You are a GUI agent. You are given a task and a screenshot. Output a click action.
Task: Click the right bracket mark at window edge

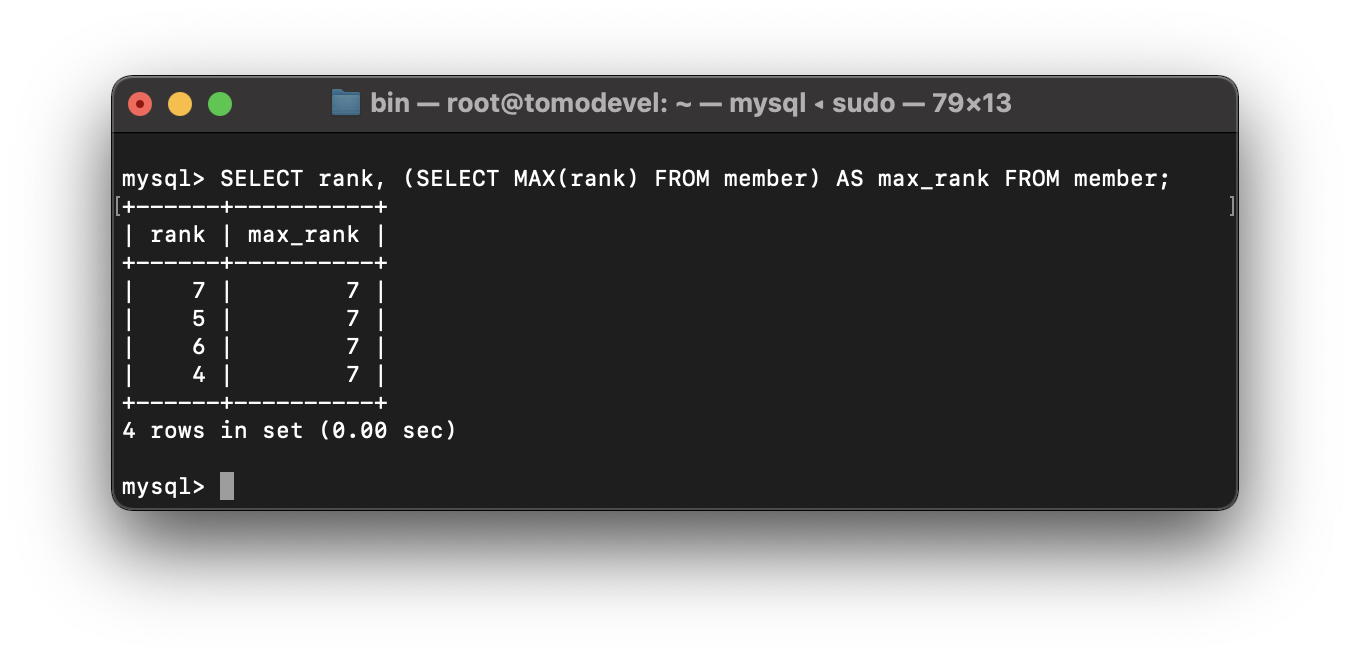coord(1232,206)
